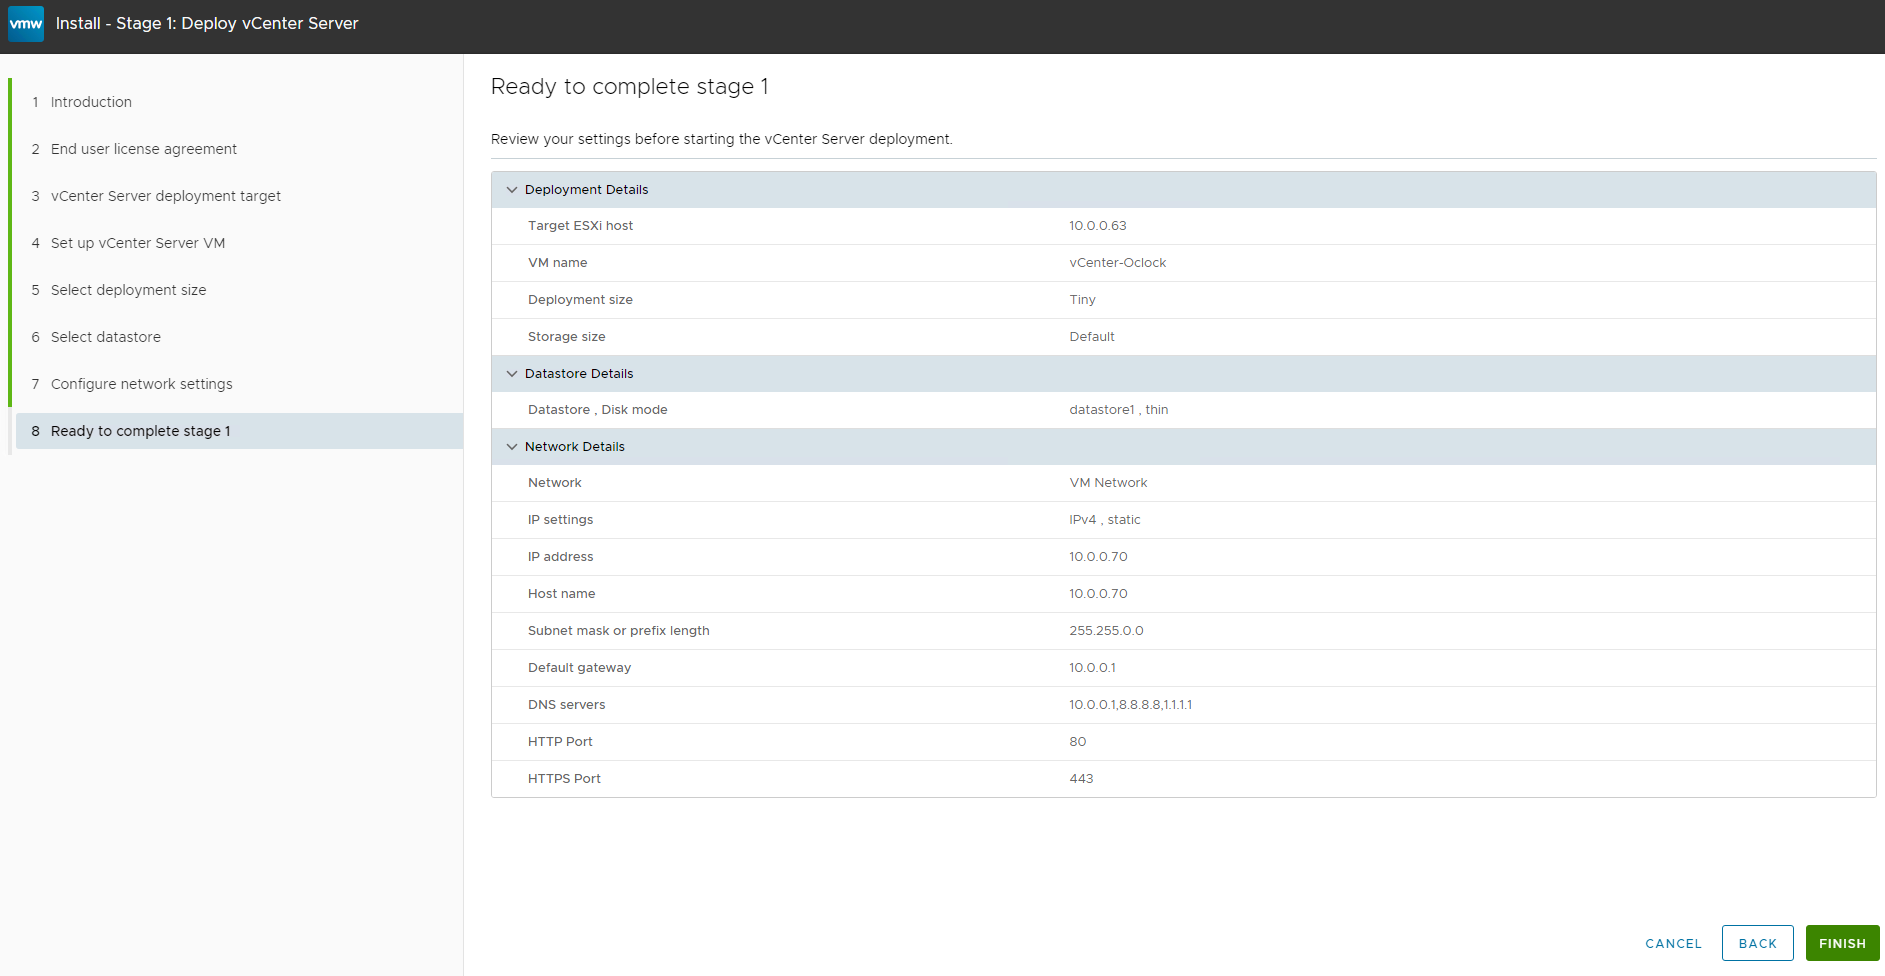1885x976 pixels.
Task: Select Ready to complete stage 1 step
Action: click(x=140, y=431)
